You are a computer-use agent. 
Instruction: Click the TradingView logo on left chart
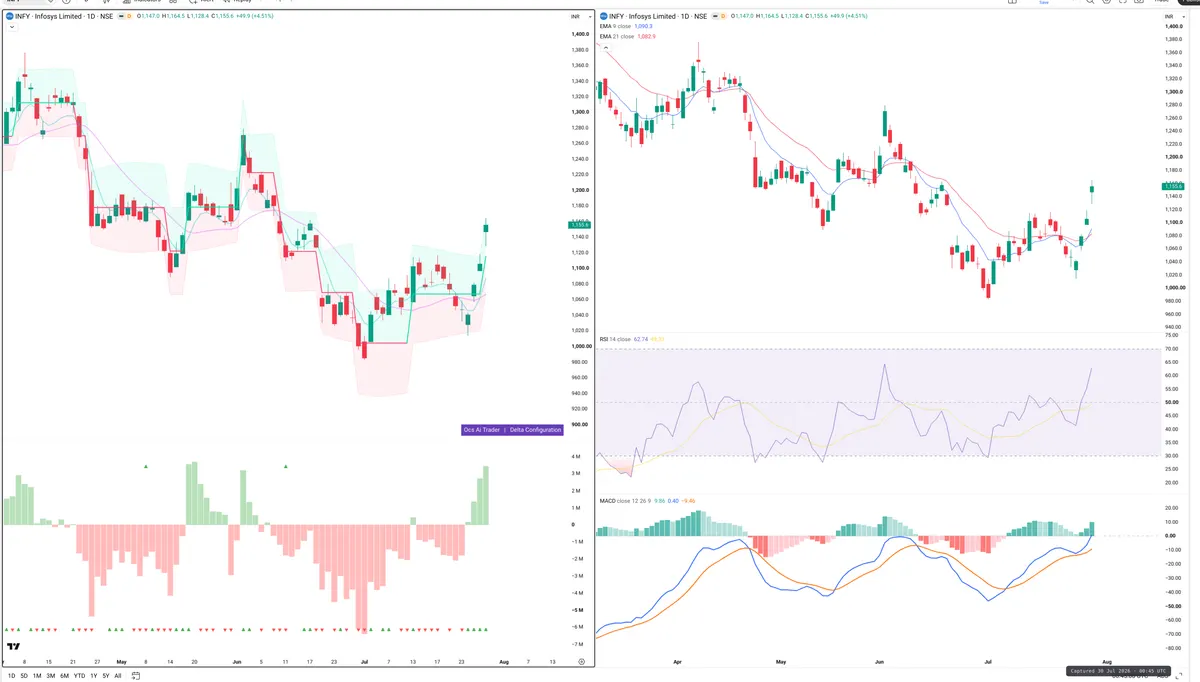[x=14, y=647]
